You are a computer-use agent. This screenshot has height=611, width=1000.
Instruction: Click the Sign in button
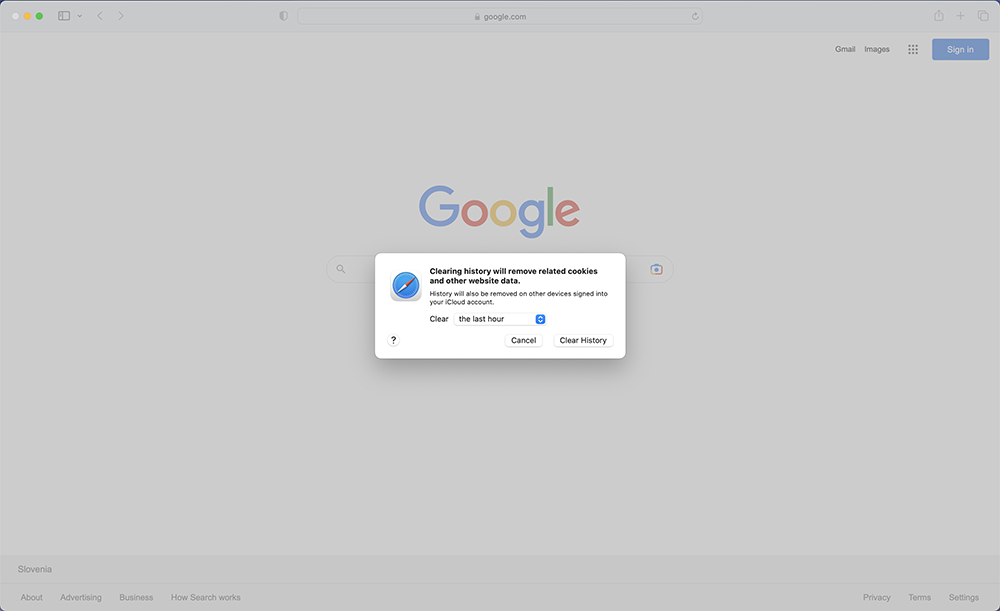pyautogui.click(x=960, y=49)
